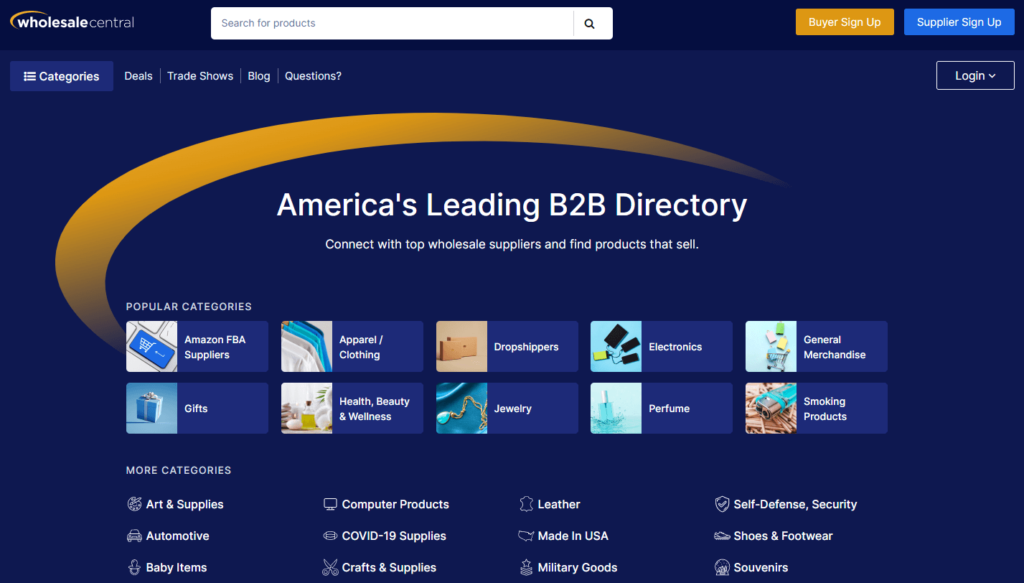
Task: Click the Made In USA flag icon
Action: click(x=526, y=536)
